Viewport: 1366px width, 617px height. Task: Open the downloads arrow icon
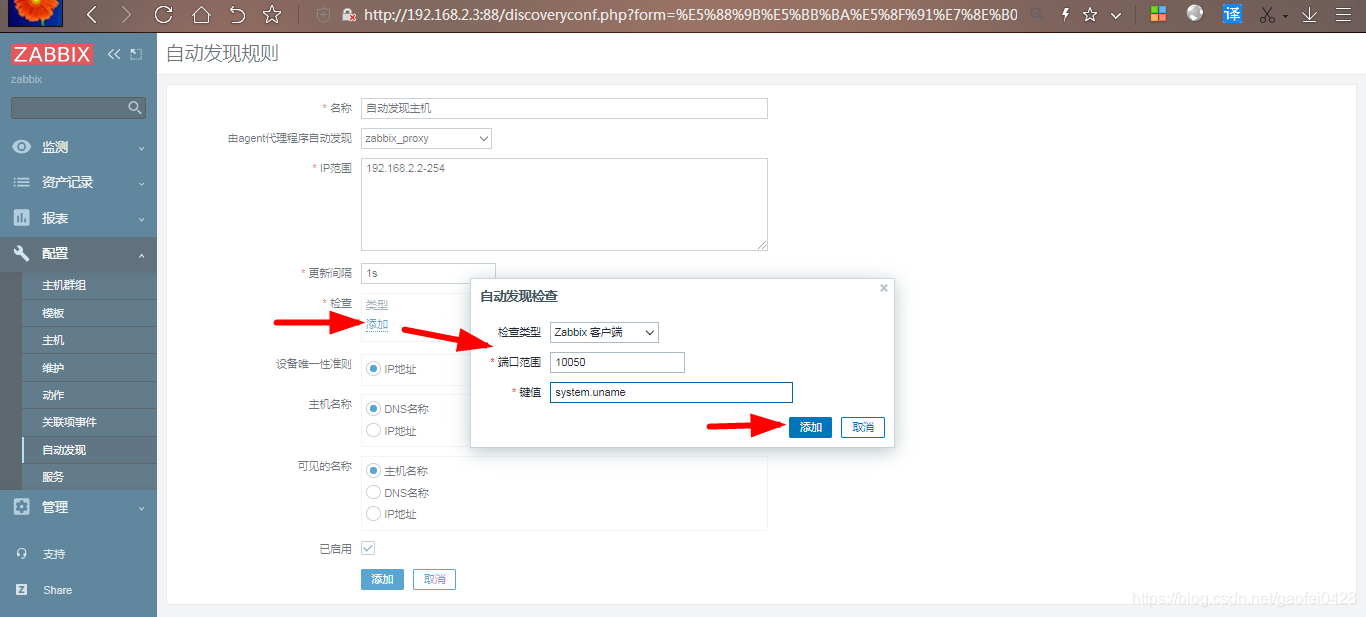[1309, 15]
